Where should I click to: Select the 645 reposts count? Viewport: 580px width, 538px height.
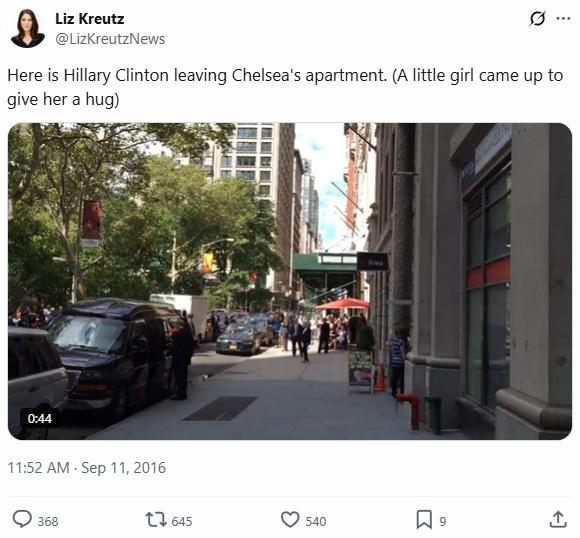pos(182,521)
